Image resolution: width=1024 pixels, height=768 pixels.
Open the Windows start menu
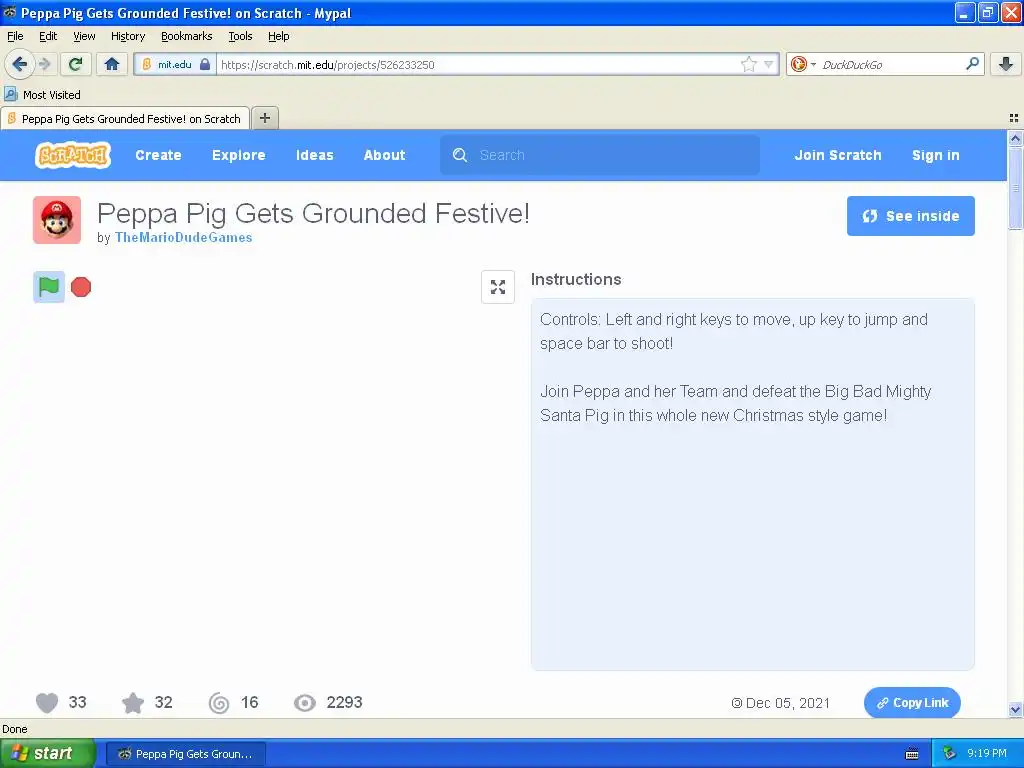(47, 754)
